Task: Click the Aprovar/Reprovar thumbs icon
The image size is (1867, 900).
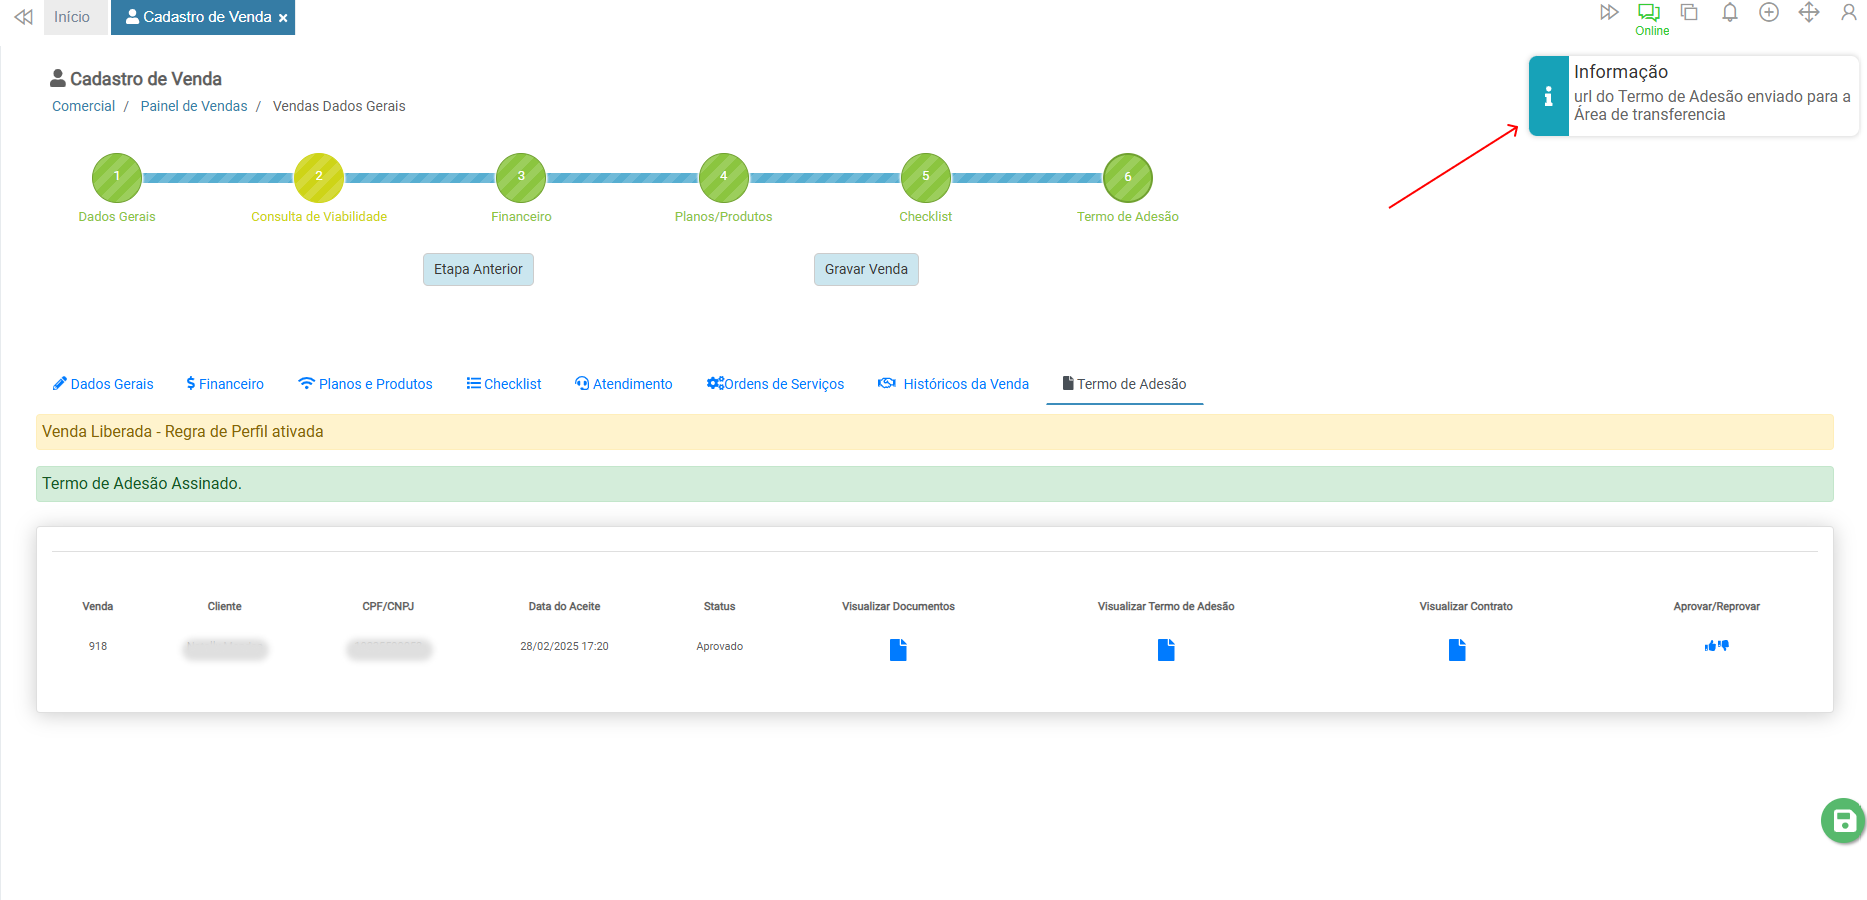Action: pyautogui.click(x=1716, y=646)
